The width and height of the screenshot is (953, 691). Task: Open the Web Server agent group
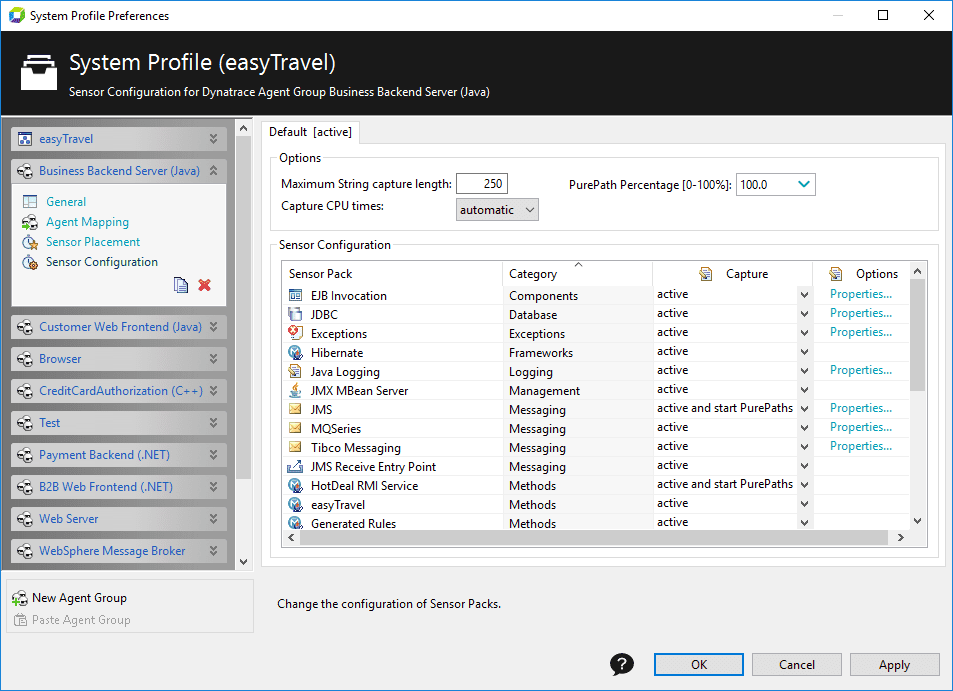(119, 518)
